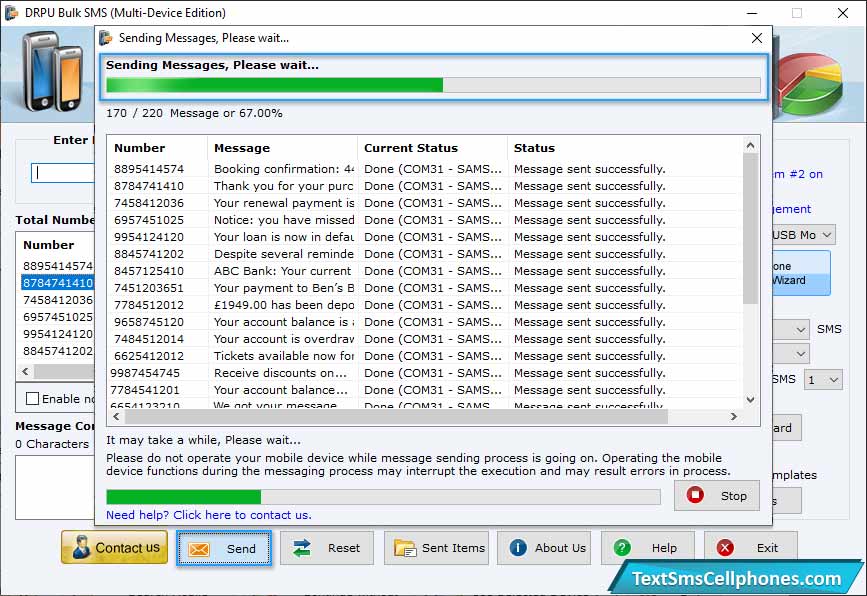Open the help contact link
Viewport: 867px width, 596px height.
point(208,515)
